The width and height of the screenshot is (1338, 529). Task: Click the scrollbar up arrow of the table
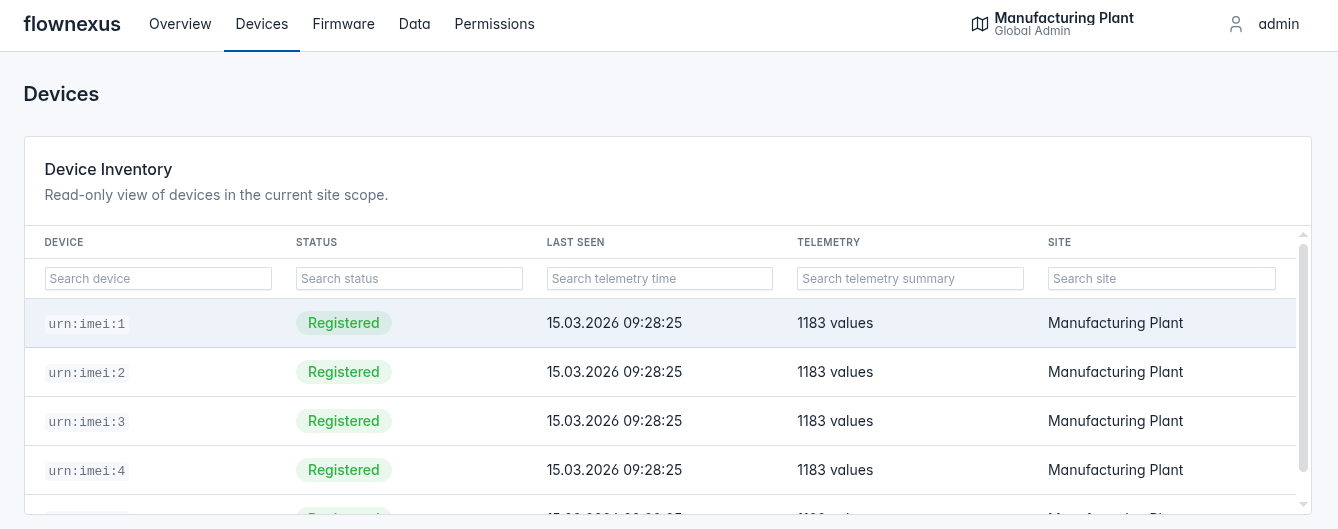(1303, 234)
